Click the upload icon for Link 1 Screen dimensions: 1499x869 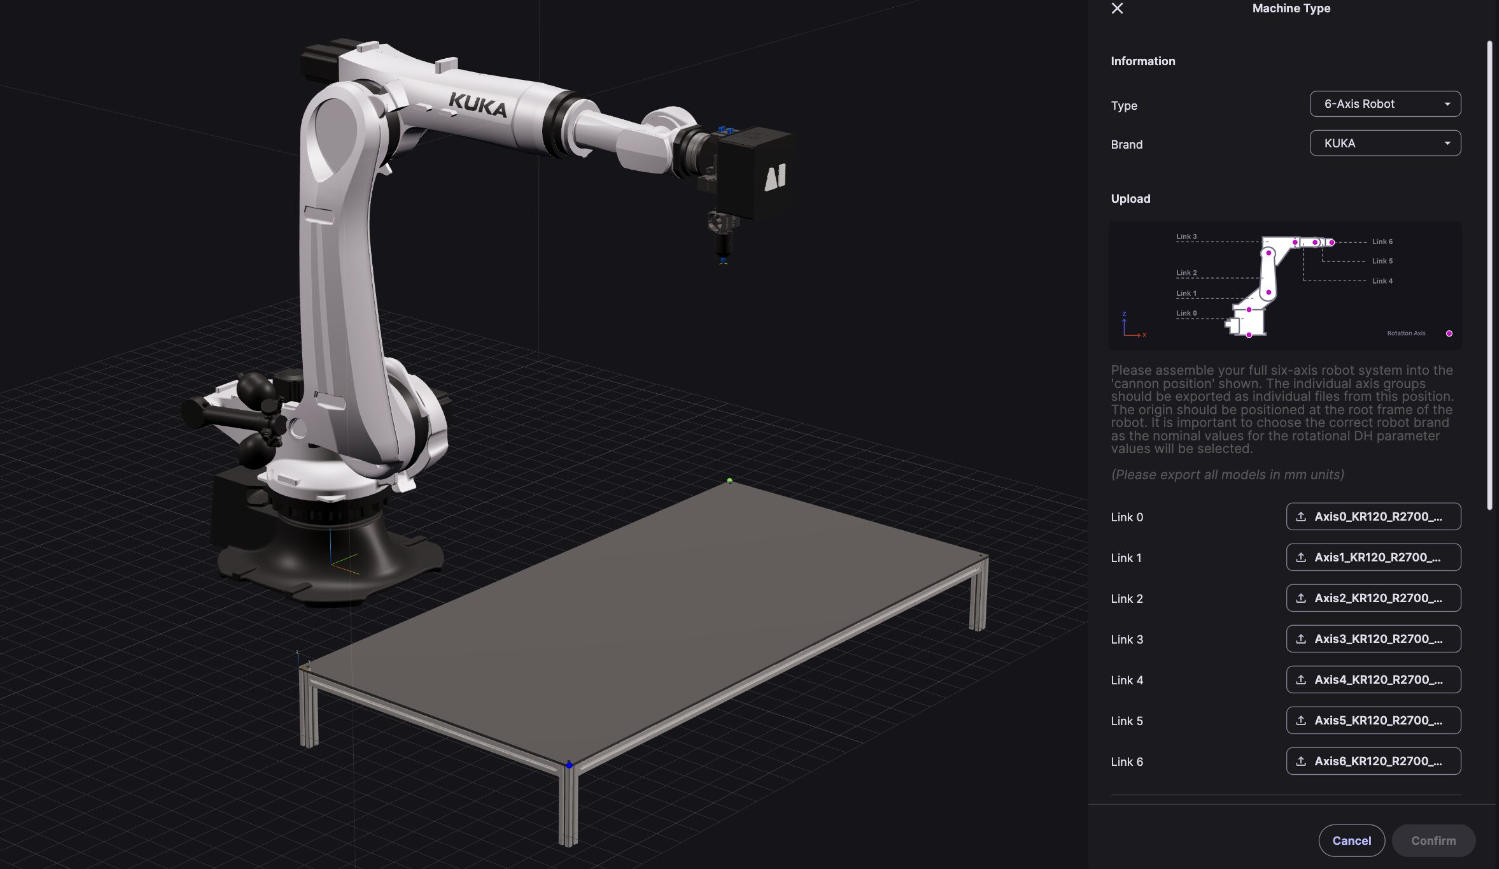click(1301, 558)
